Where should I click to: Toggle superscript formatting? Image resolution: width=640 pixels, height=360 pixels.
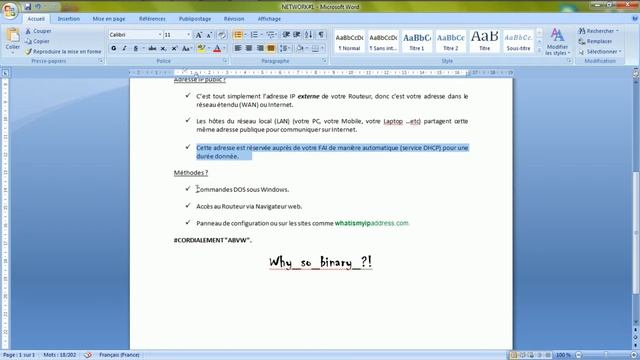coord(174,48)
